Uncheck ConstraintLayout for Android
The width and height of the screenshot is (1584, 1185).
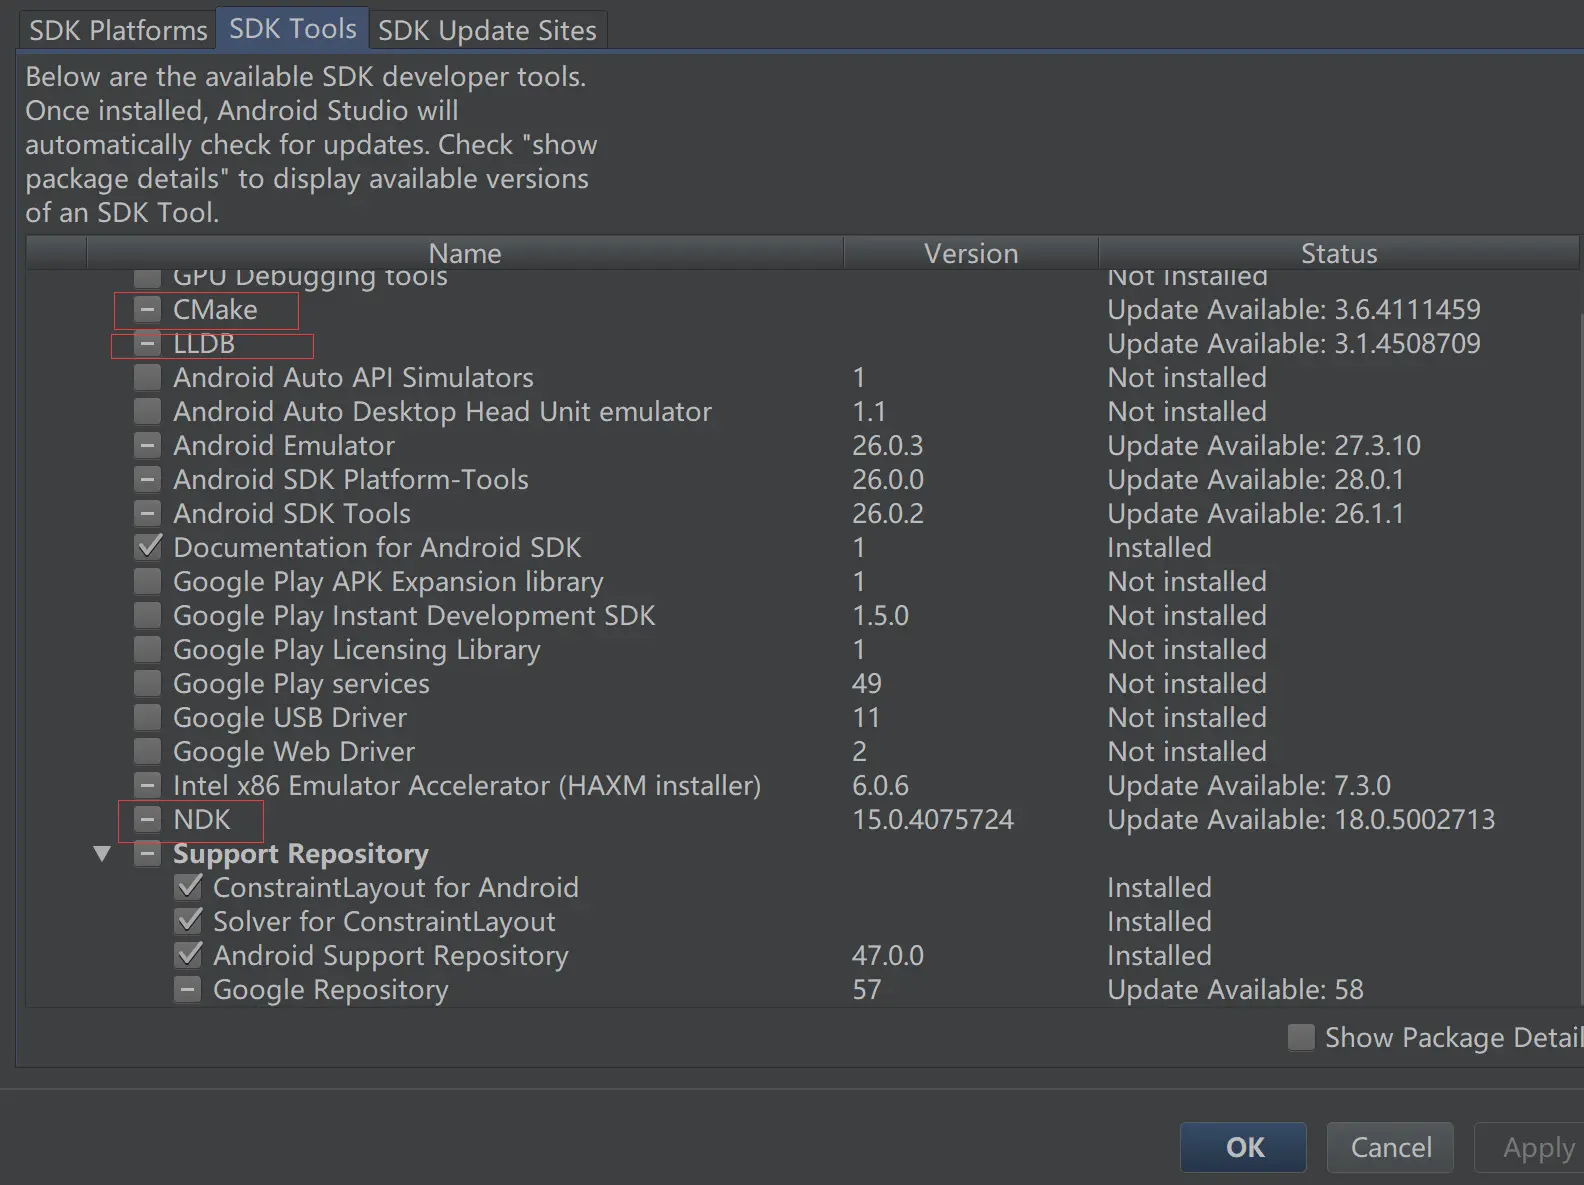point(188,888)
